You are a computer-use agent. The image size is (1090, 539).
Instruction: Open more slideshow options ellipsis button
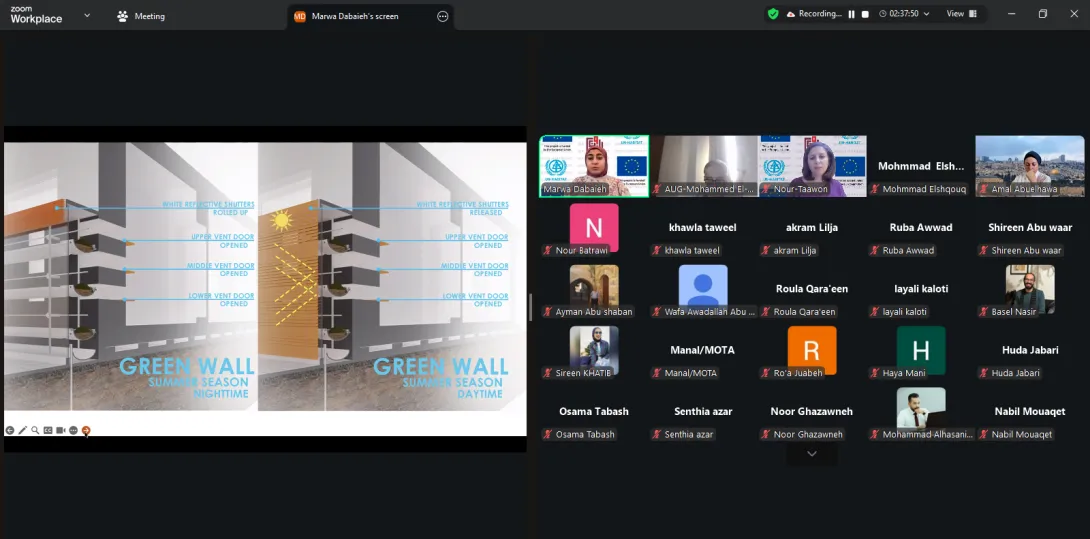[x=73, y=431]
